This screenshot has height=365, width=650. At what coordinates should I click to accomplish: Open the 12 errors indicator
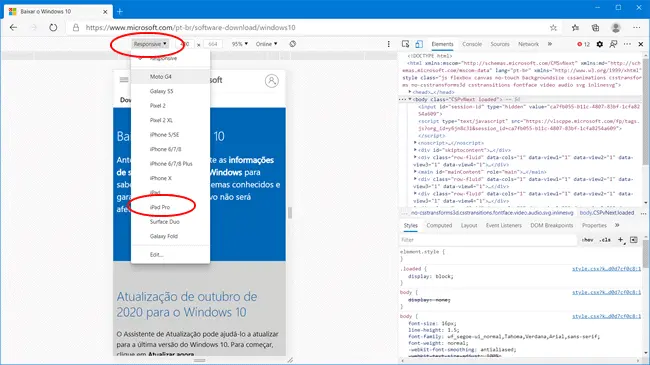coord(583,44)
